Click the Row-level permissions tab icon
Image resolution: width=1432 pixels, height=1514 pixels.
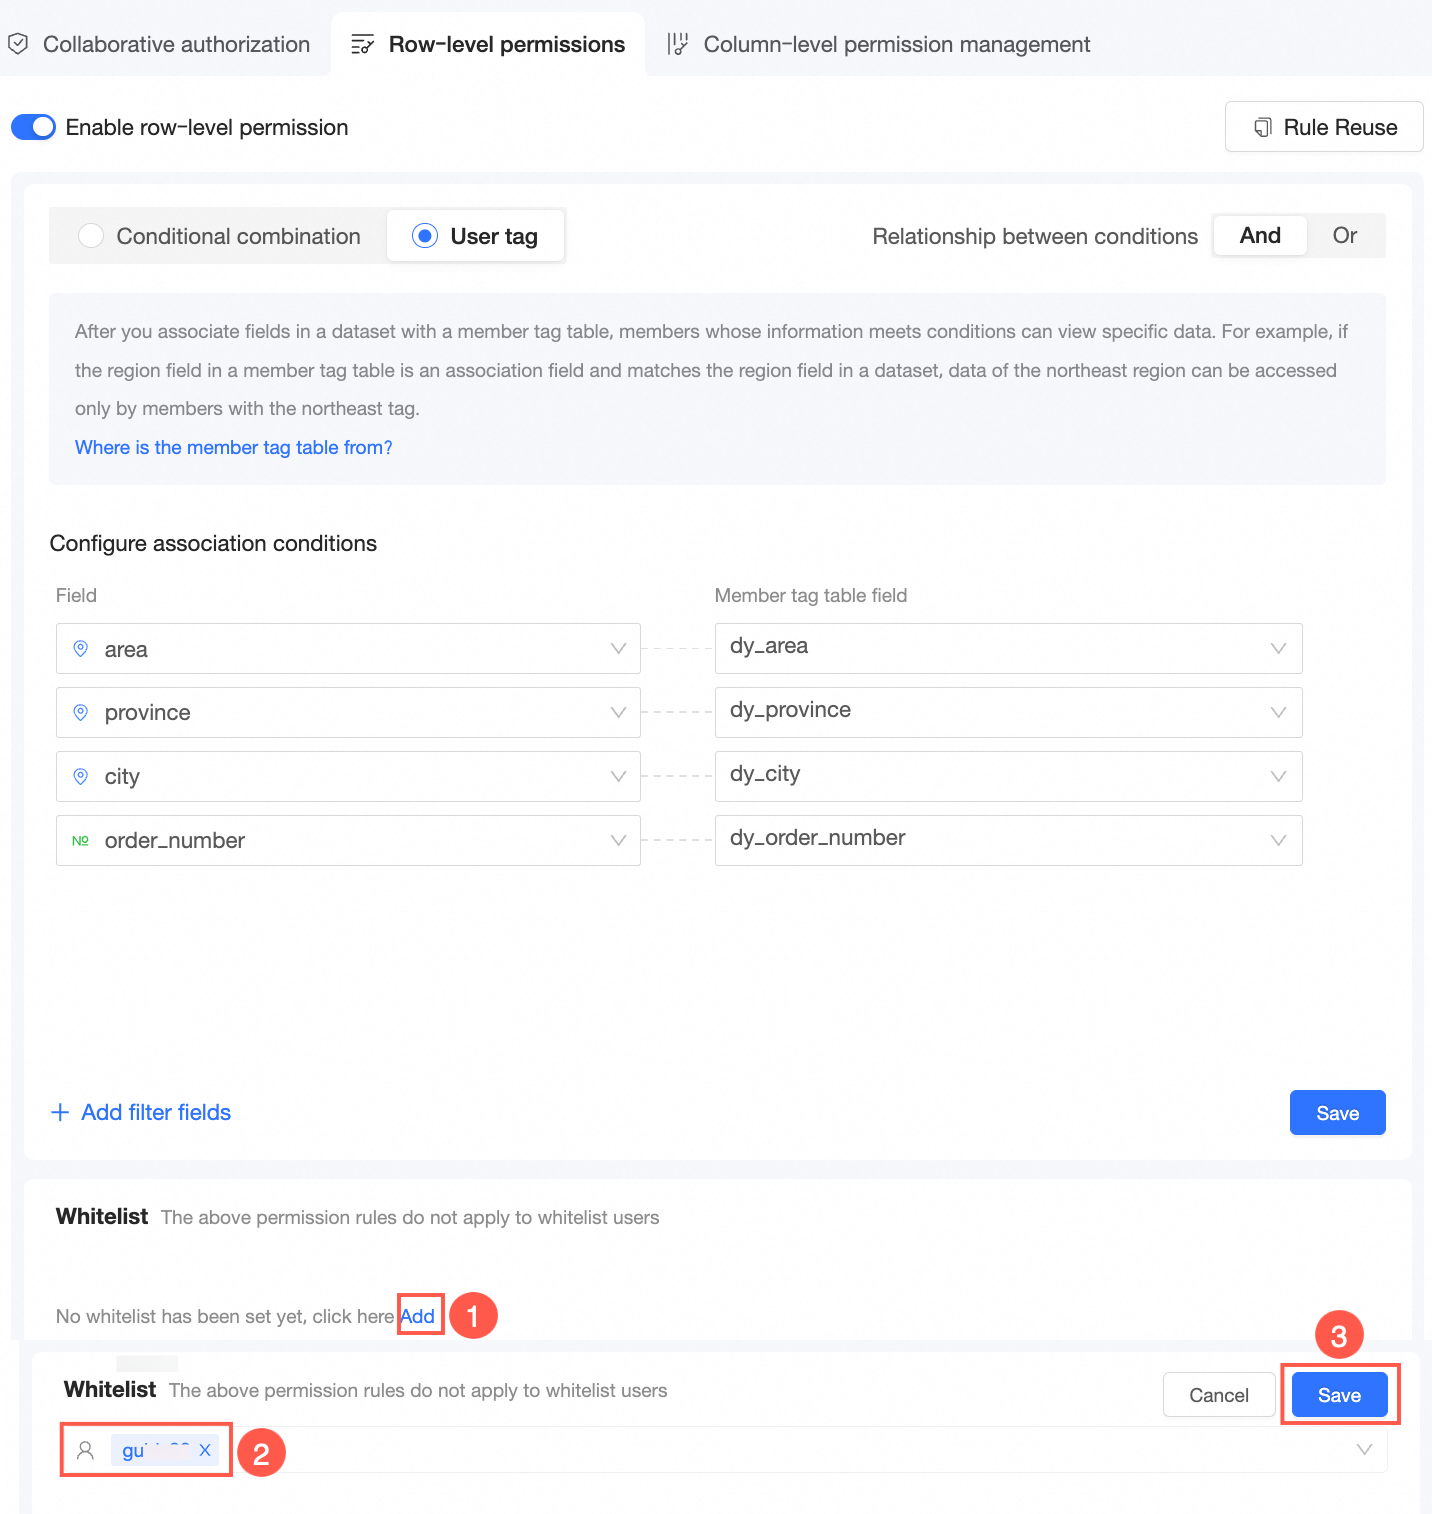coord(363,44)
